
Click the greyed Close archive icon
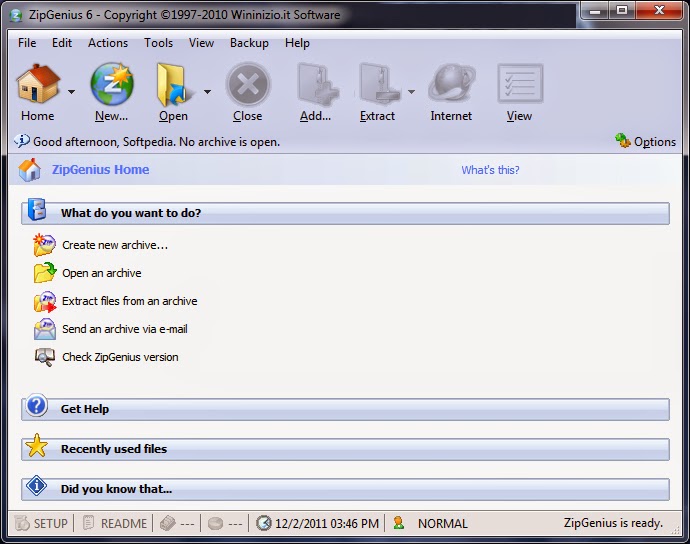click(248, 84)
